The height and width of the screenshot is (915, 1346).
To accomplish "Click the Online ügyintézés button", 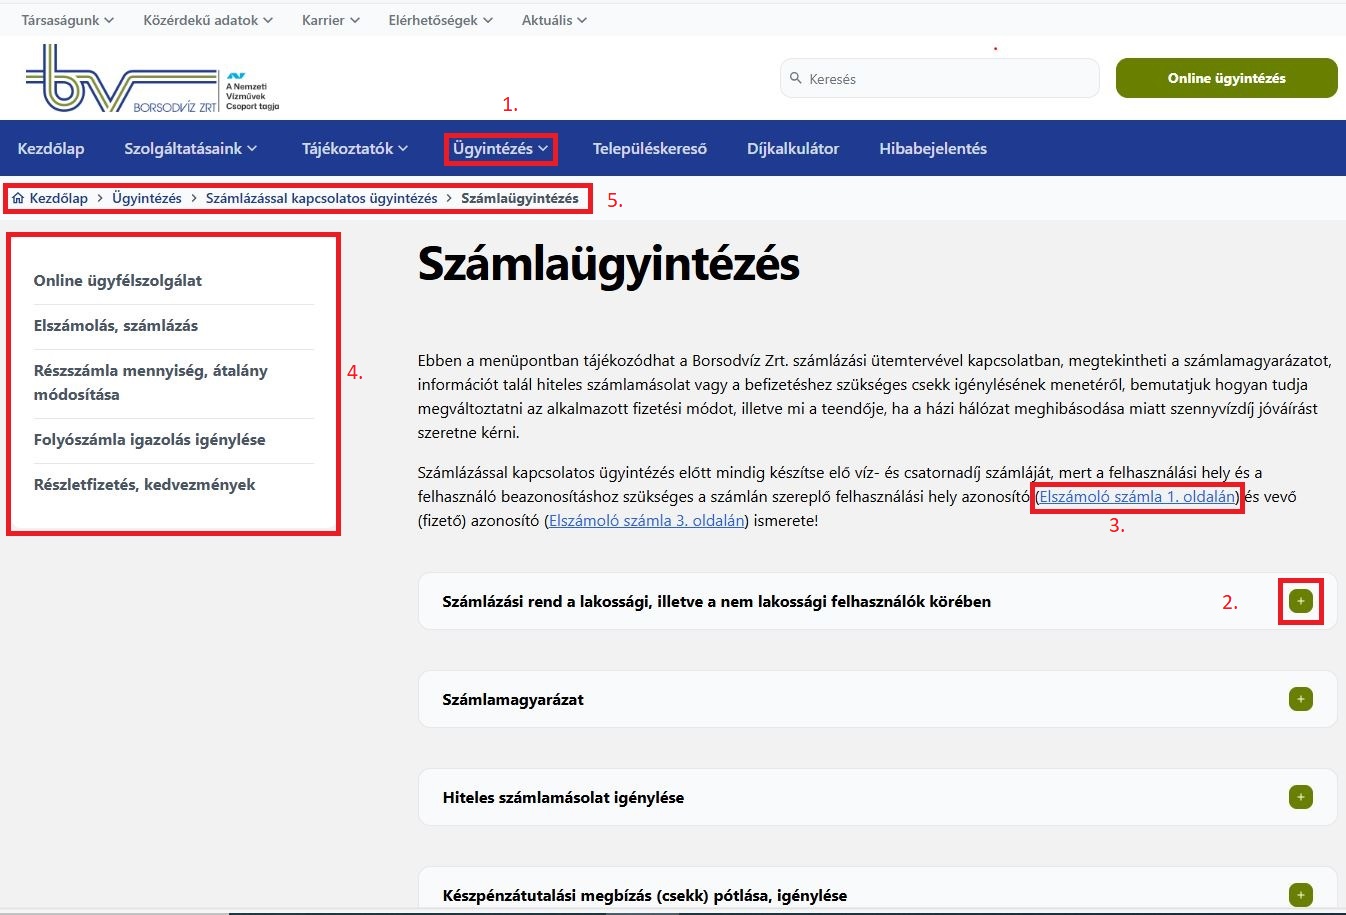I will point(1226,77).
